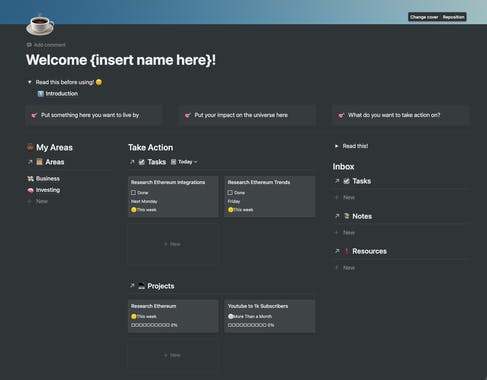Viewport: 487px width, 380px height.
Task: Click the icon in 'take action on' callout
Action: [x=341, y=115]
